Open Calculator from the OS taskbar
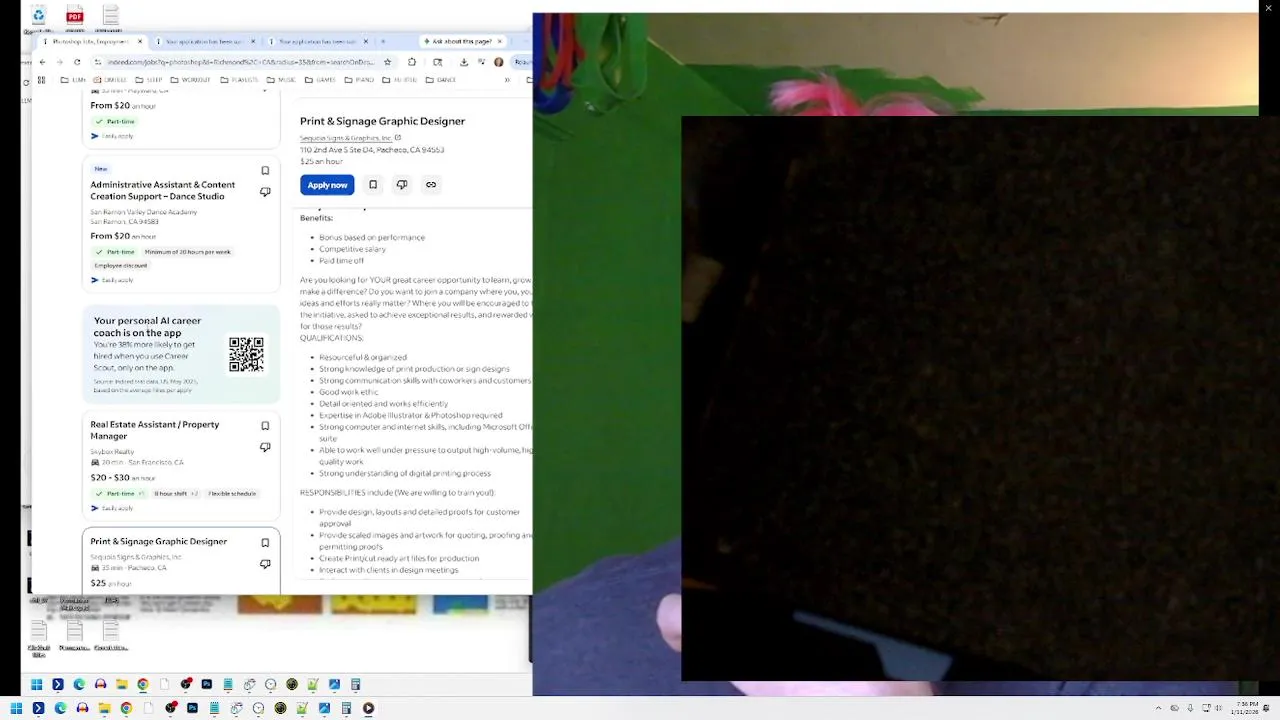1280x720 pixels. [346, 708]
